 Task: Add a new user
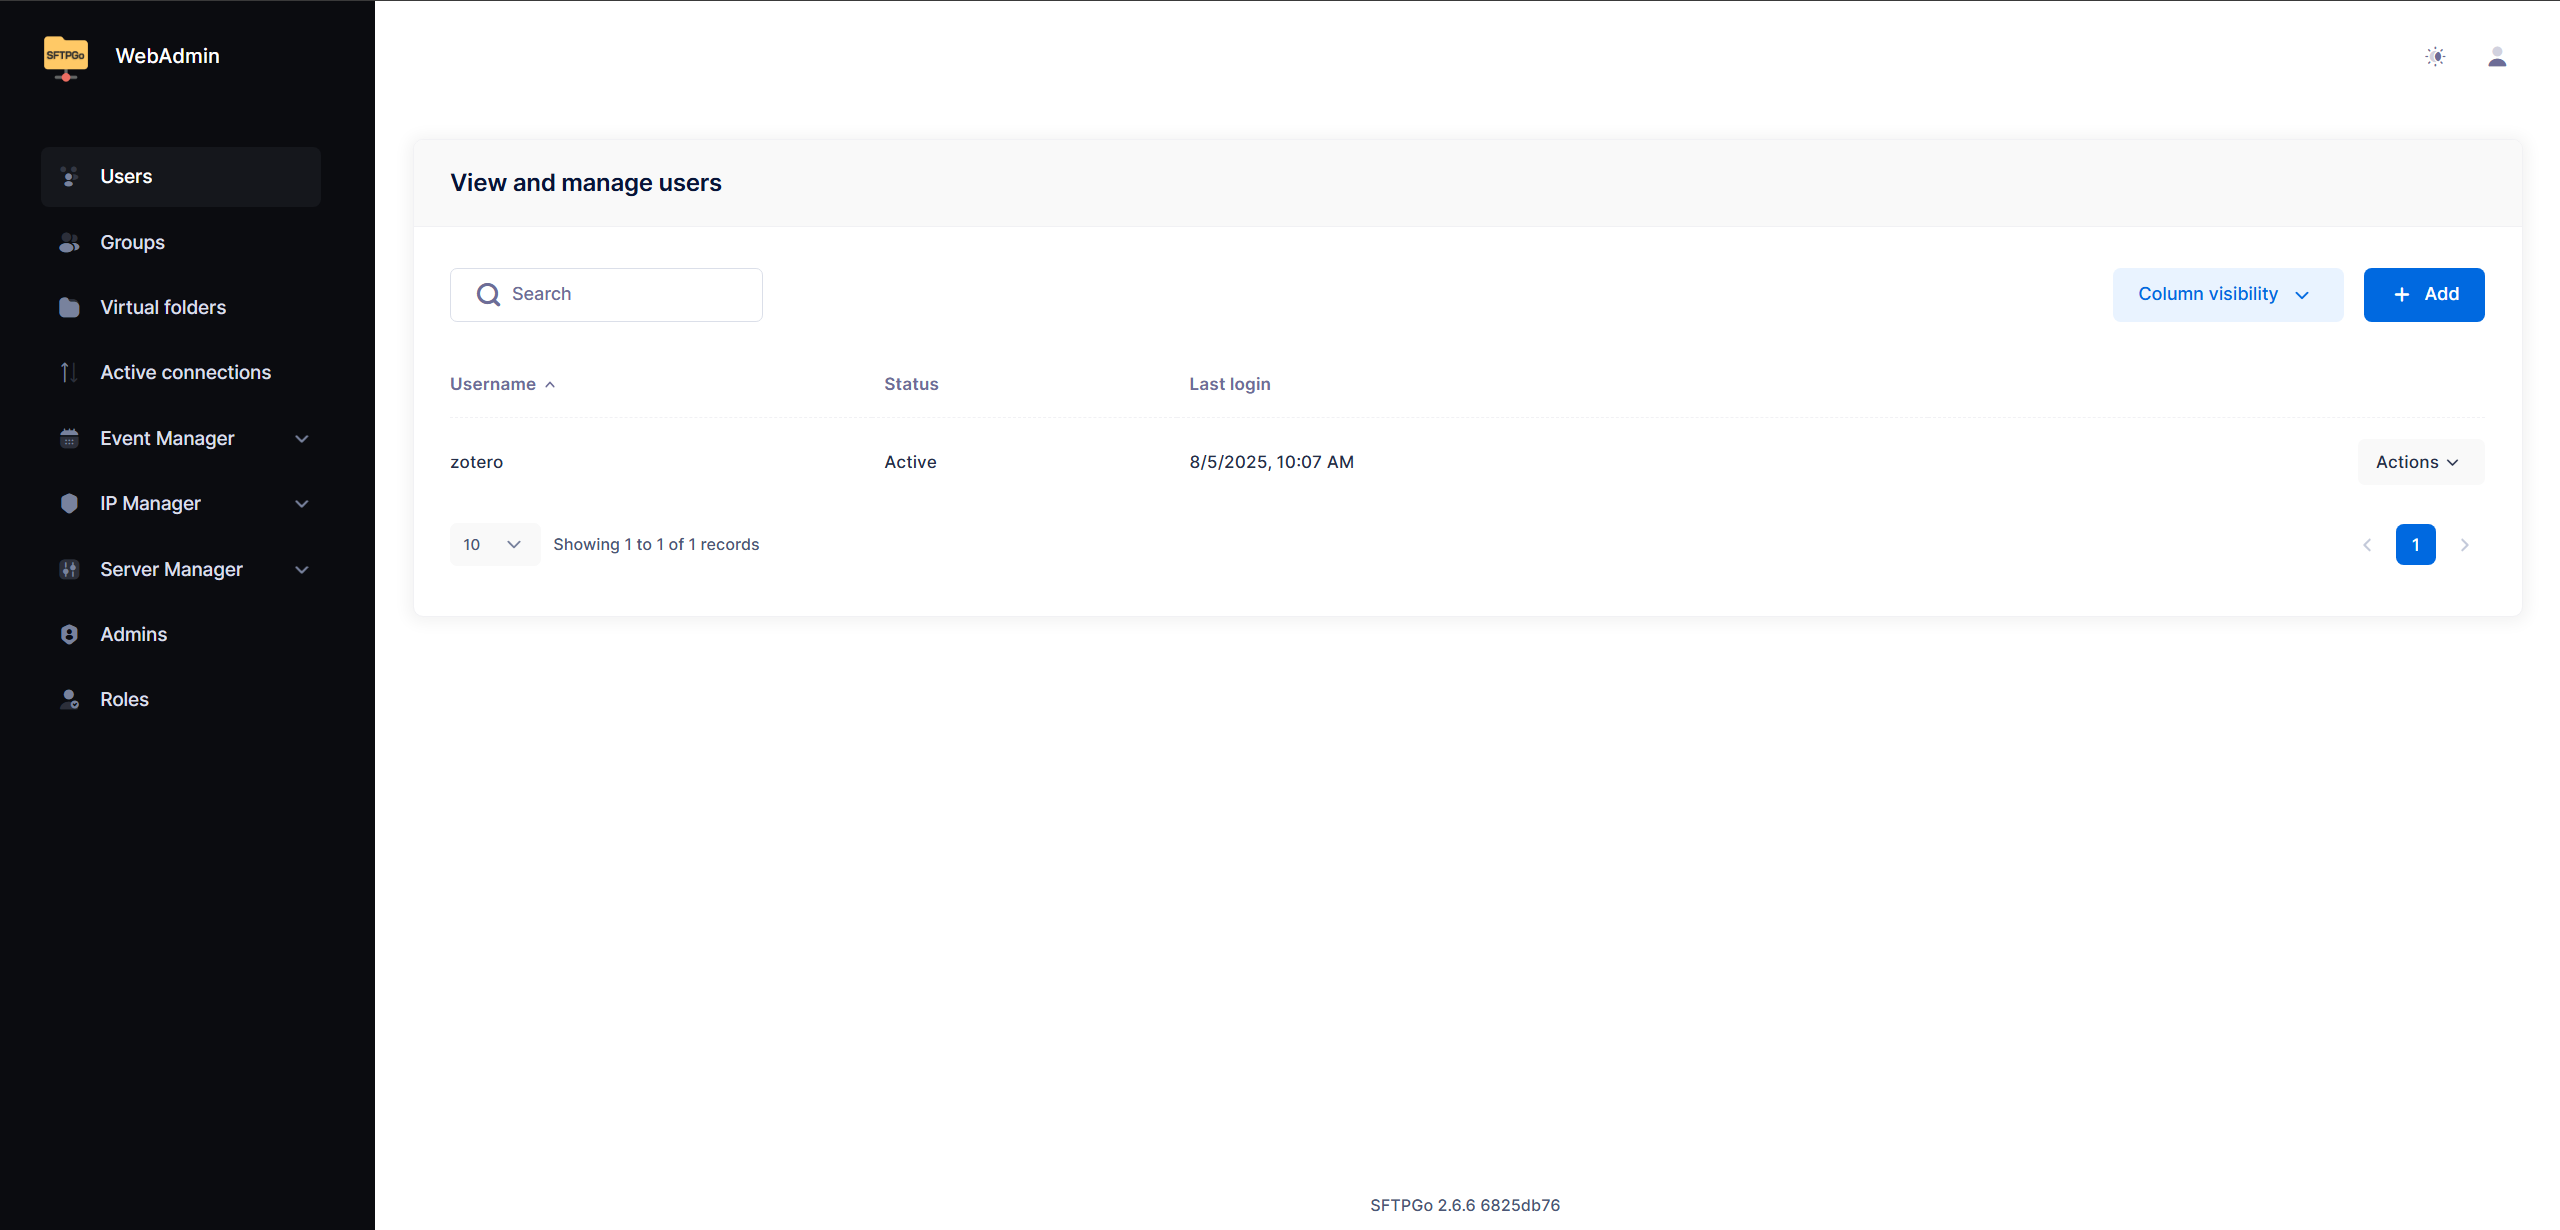[2424, 294]
